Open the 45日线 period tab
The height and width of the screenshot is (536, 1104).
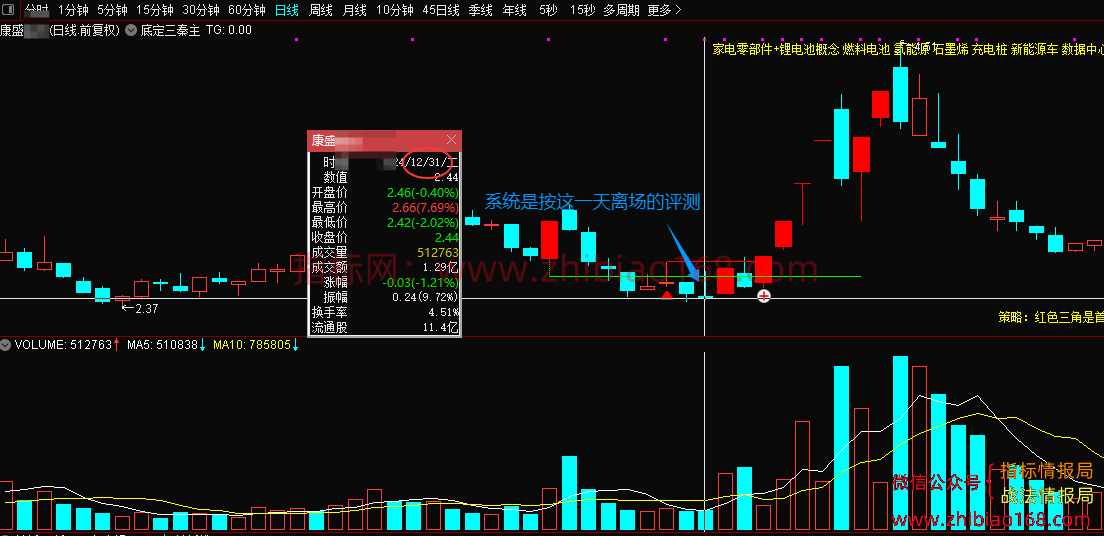441,10
